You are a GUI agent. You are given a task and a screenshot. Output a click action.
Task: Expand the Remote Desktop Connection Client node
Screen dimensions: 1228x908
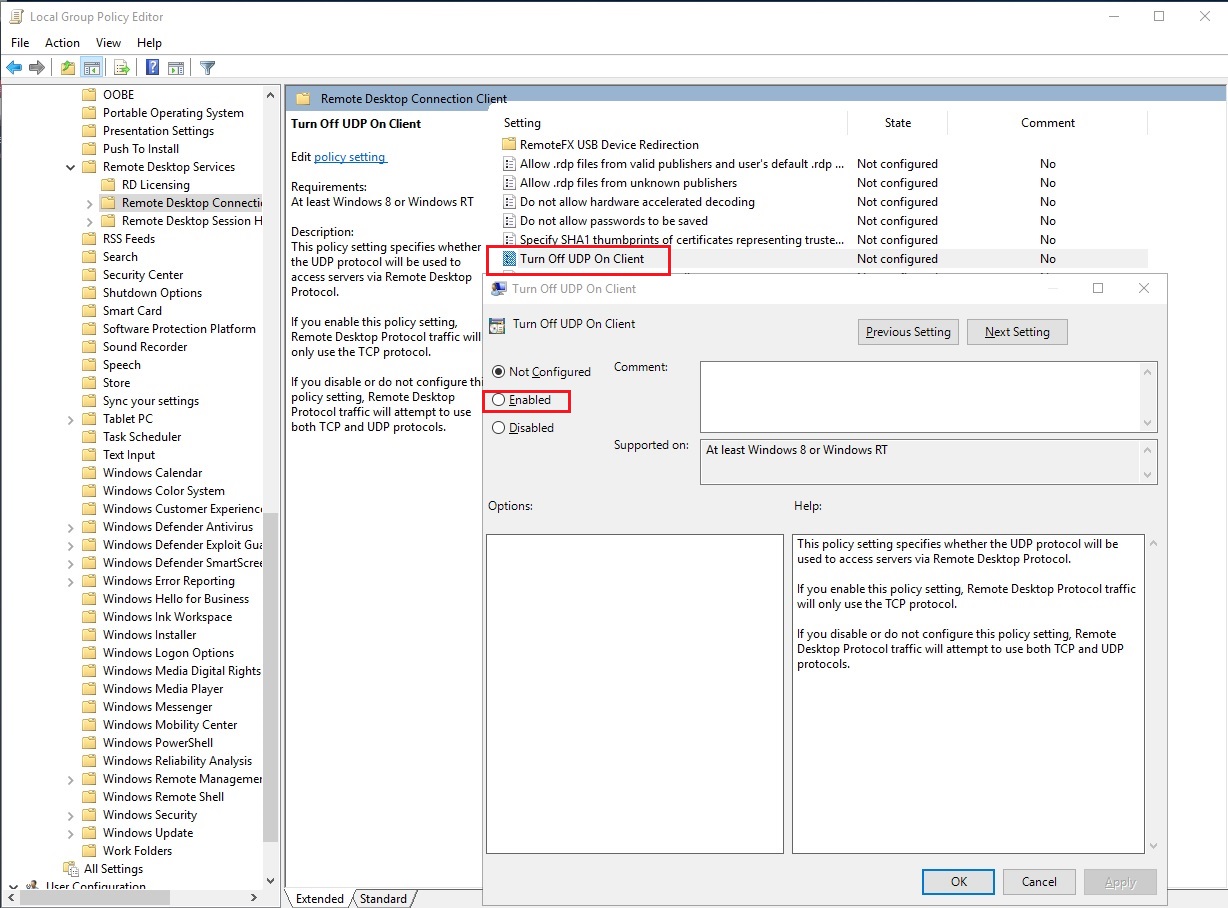click(90, 203)
